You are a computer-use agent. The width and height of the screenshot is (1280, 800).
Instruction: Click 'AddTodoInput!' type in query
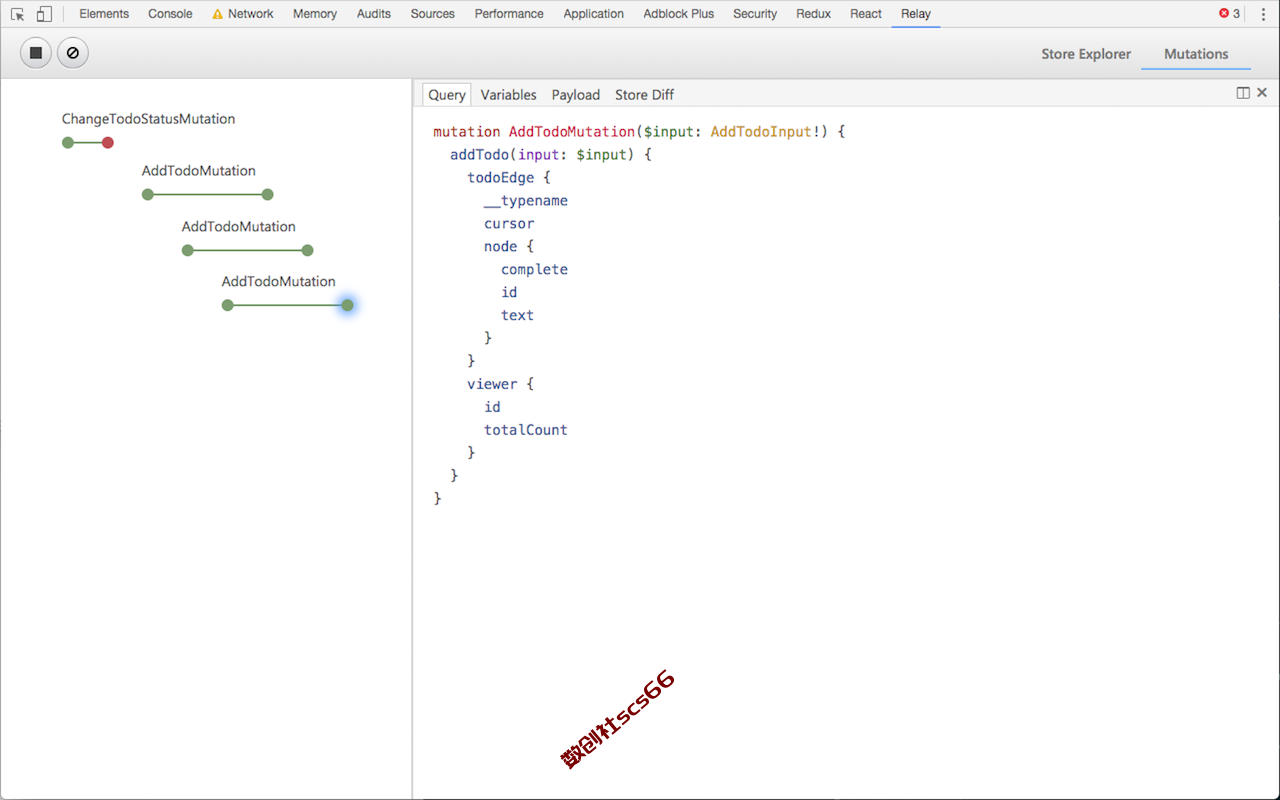pos(765,132)
